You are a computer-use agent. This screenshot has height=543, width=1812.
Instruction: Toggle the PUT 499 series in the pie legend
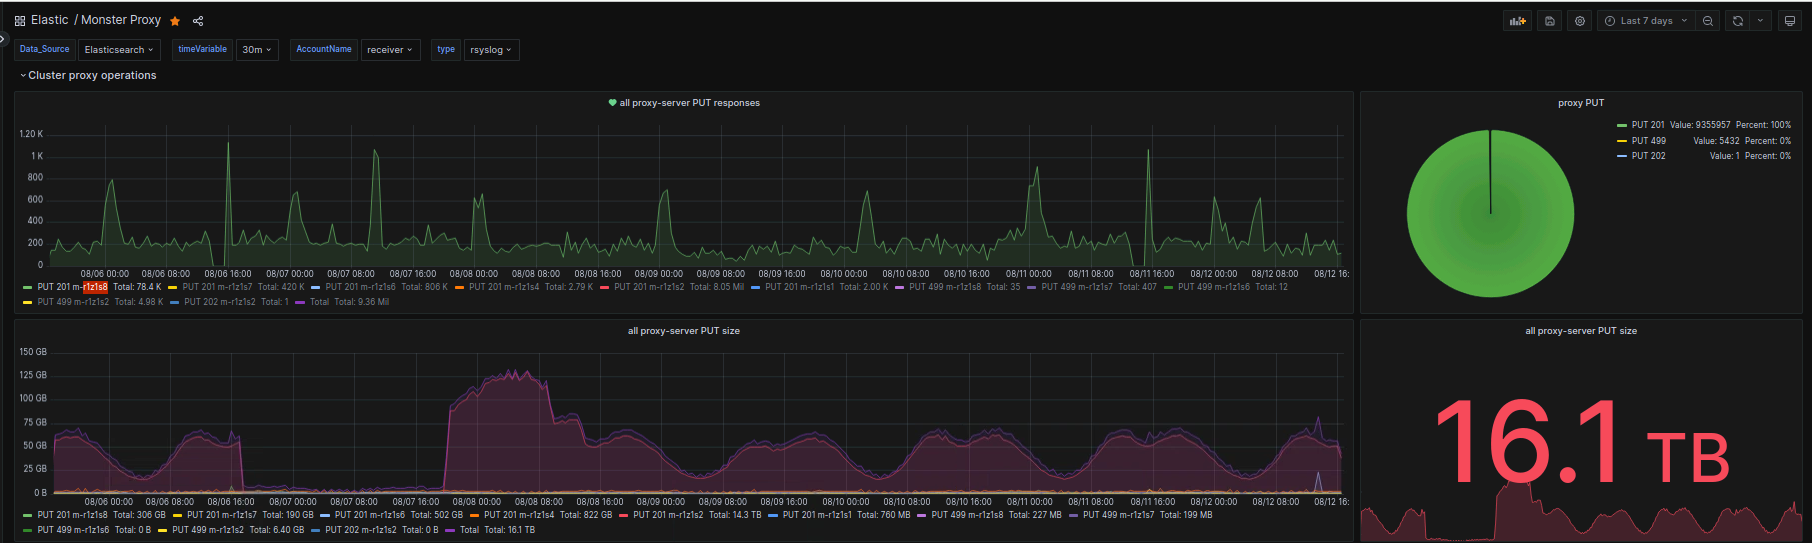1648,141
